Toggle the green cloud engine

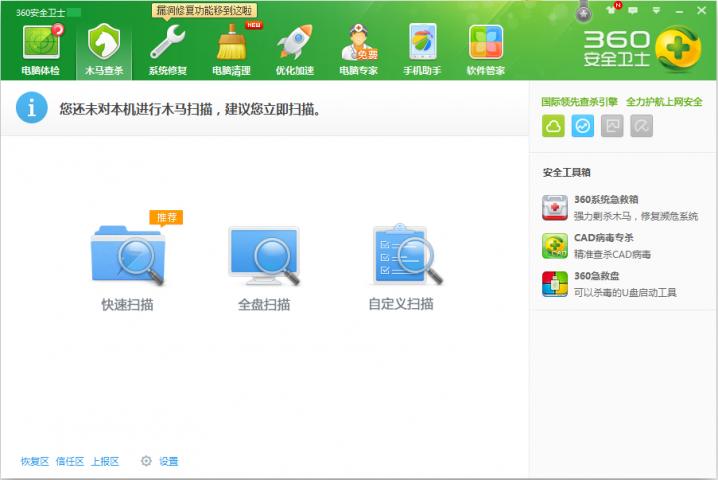click(553, 126)
